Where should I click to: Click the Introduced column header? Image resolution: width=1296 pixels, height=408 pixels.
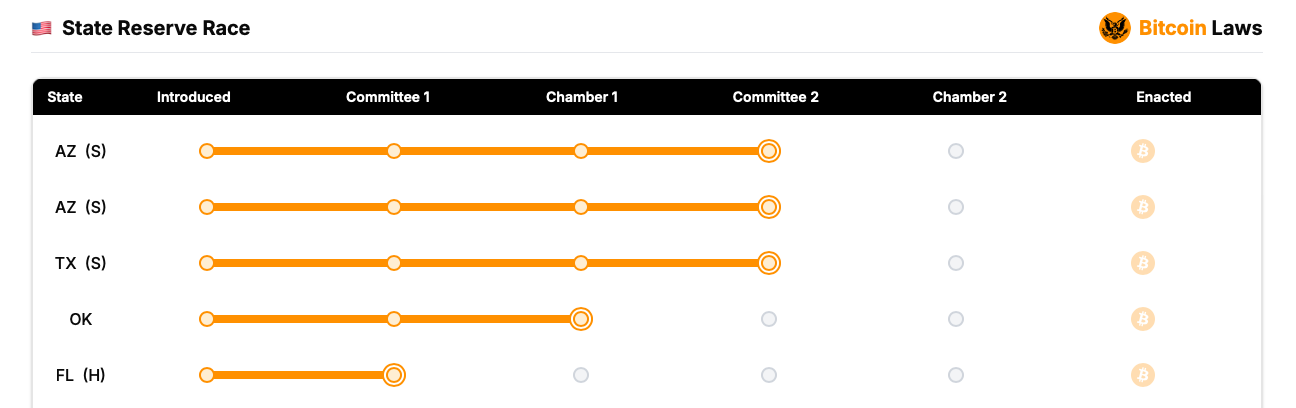click(194, 97)
